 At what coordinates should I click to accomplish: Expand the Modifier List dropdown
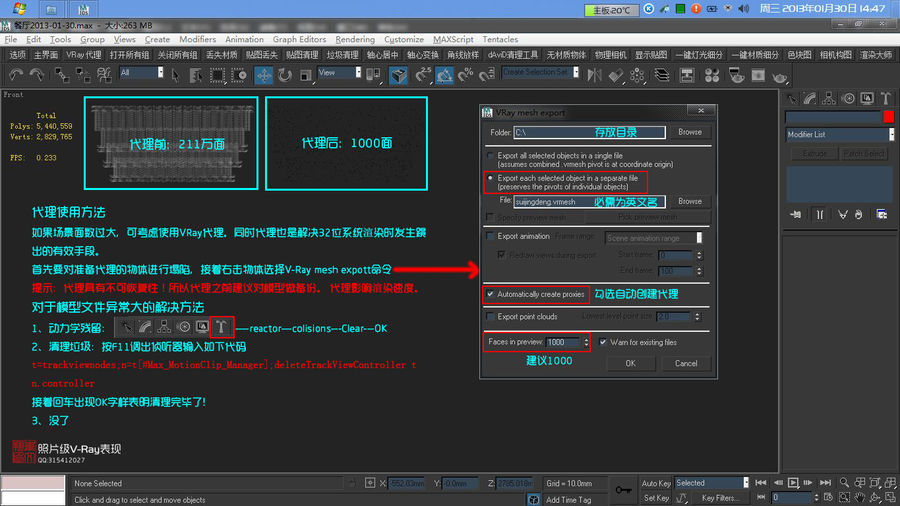[x=840, y=134]
